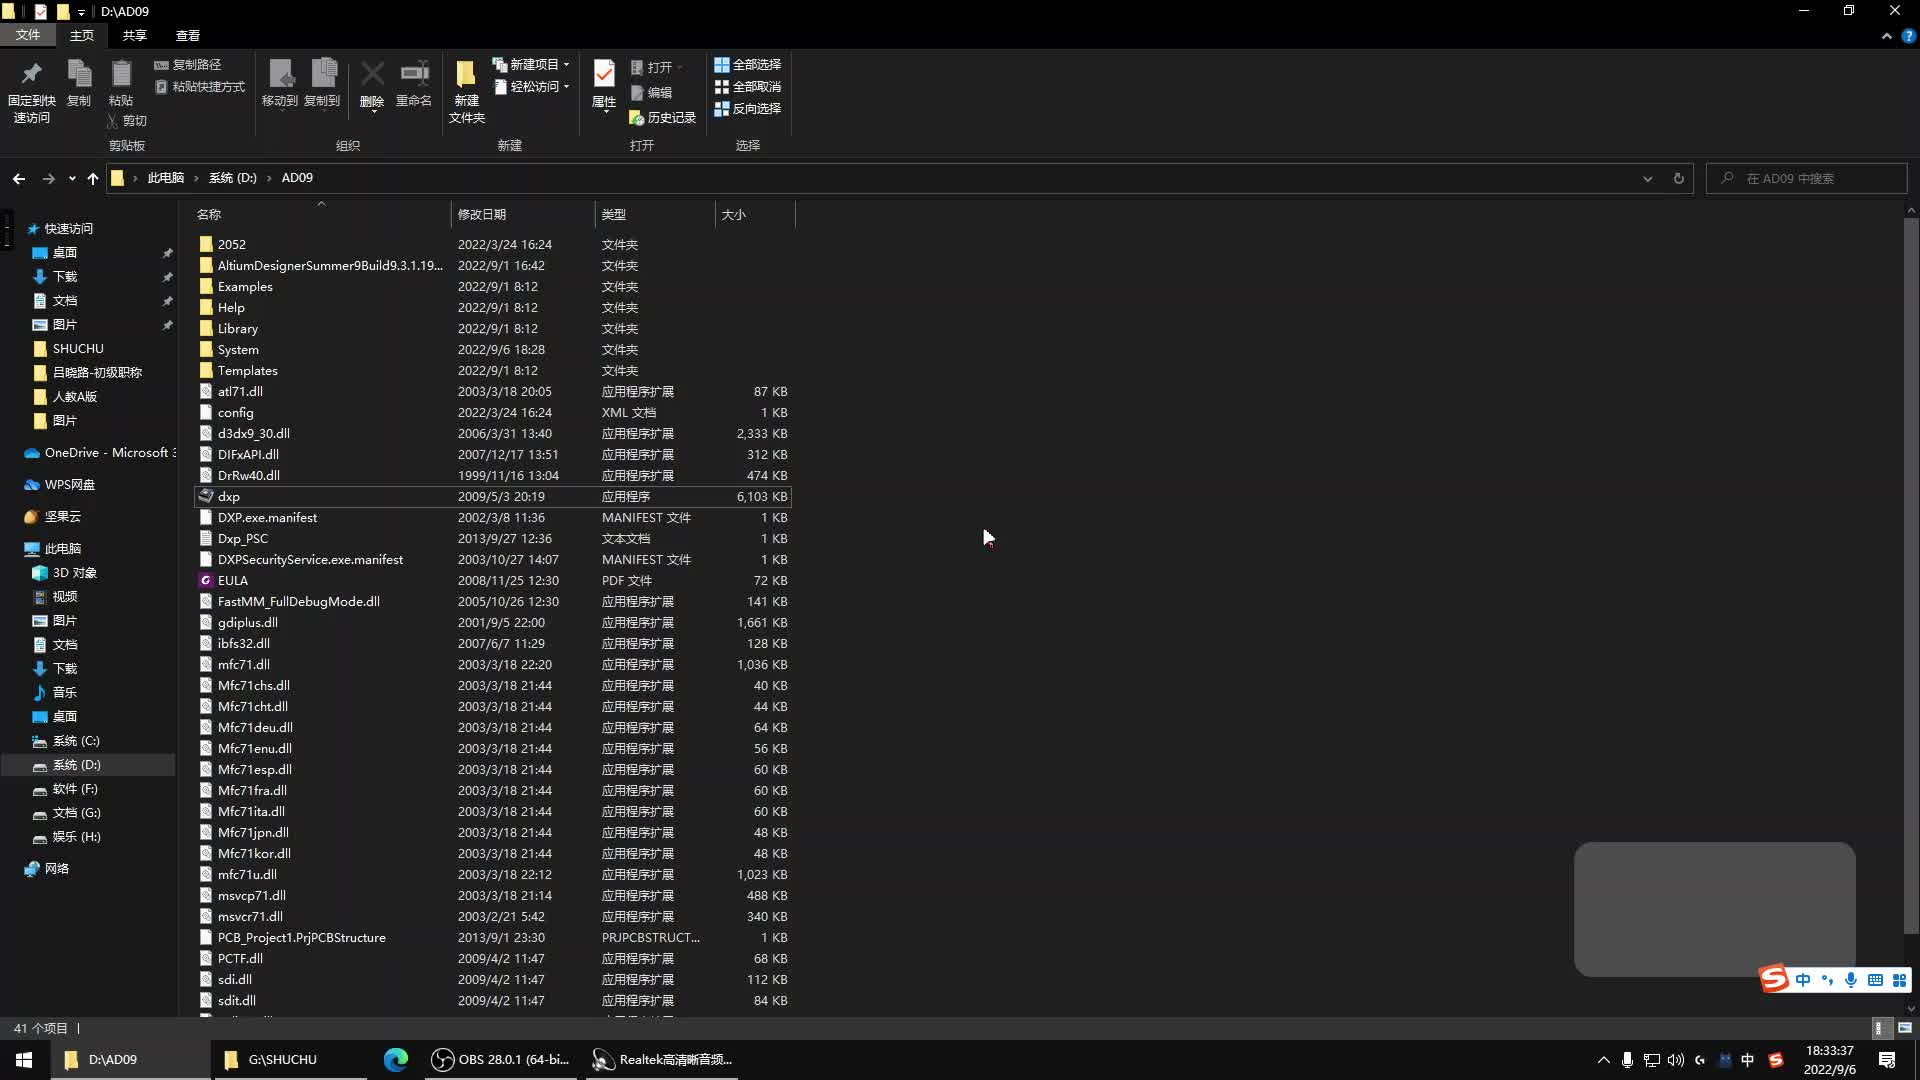This screenshot has height=1080, width=1920.
Task: Open Microsoft Edge from the taskbar
Action: [396, 1060]
